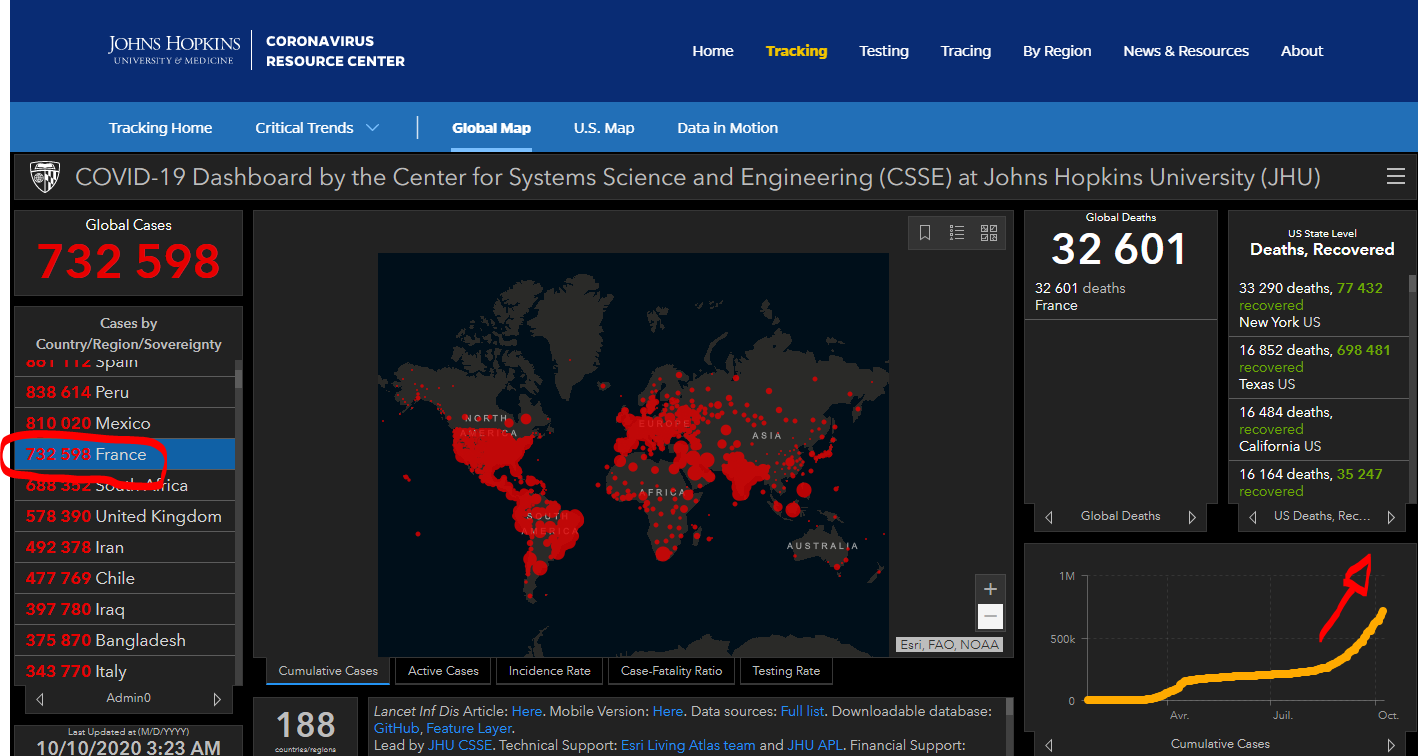The image size is (1418, 756).
Task: Zoom in the map with plus button
Action: point(990,589)
